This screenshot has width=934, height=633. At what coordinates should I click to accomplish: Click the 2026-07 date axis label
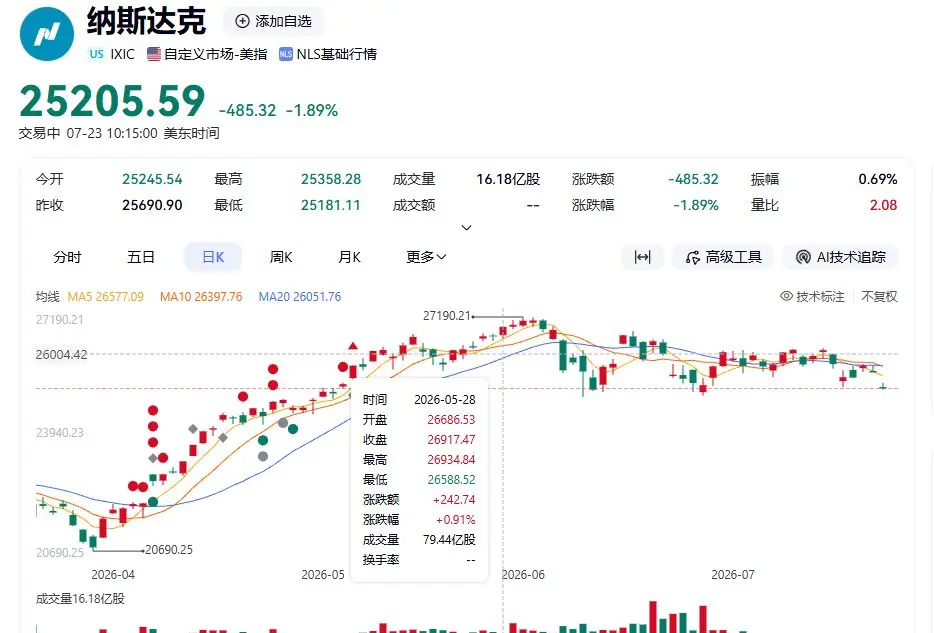(733, 575)
